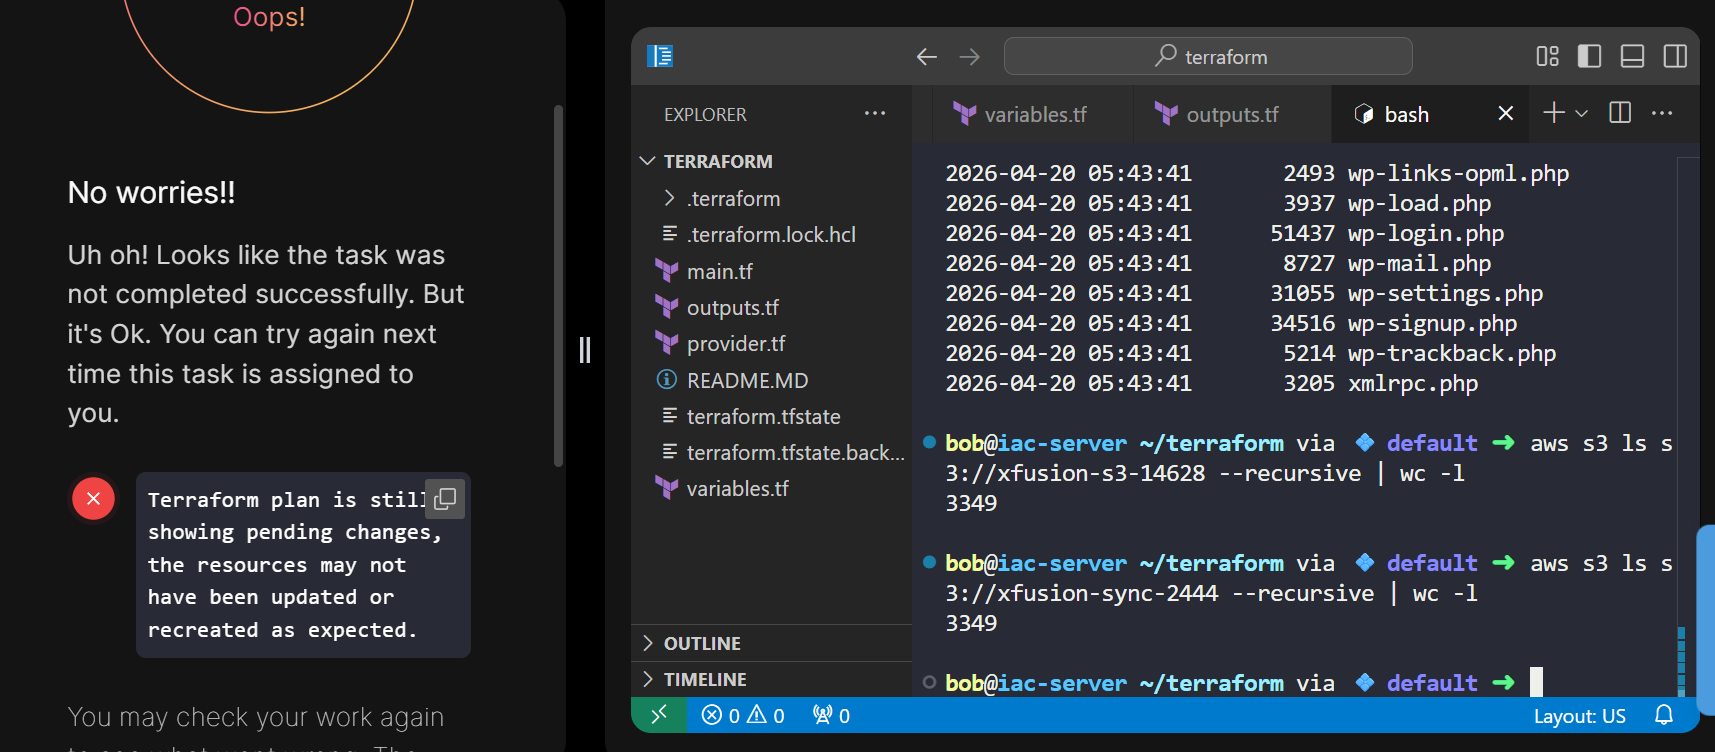Open the new terminal launch profile dropdown
Screen dimensions: 1715x752
[x=1582, y=114]
